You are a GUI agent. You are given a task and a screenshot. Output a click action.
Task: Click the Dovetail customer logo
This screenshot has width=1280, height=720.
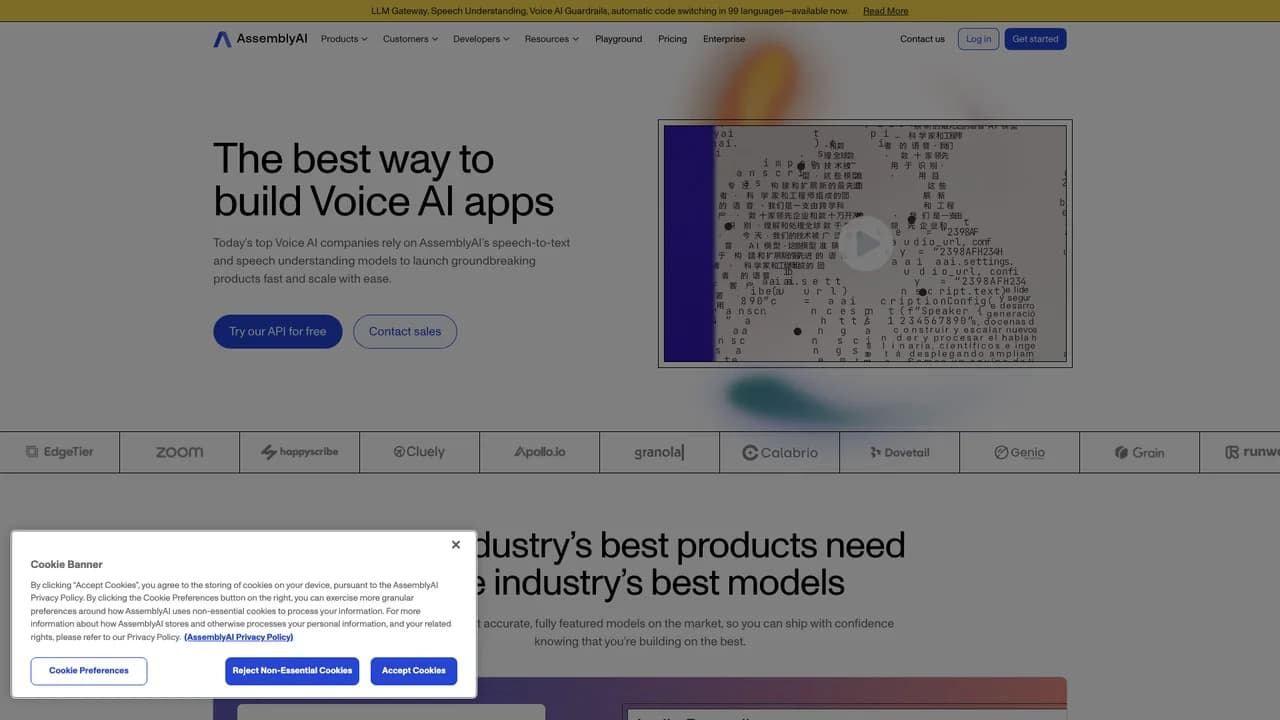[x=900, y=452]
